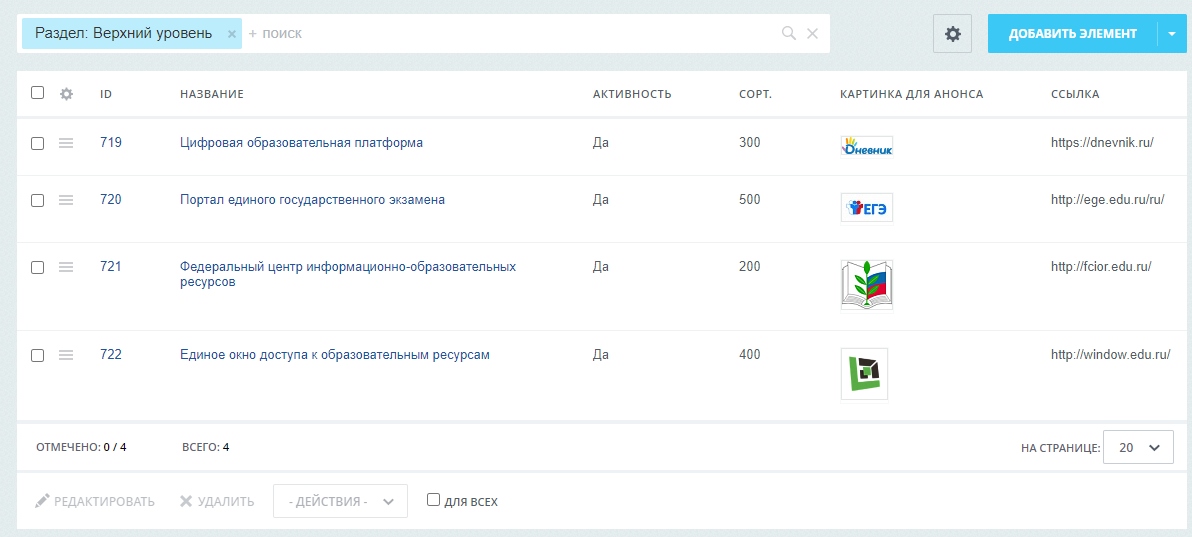Open the hamburger action menu for row 722
This screenshot has width=1192, height=537.
[x=66, y=355]
